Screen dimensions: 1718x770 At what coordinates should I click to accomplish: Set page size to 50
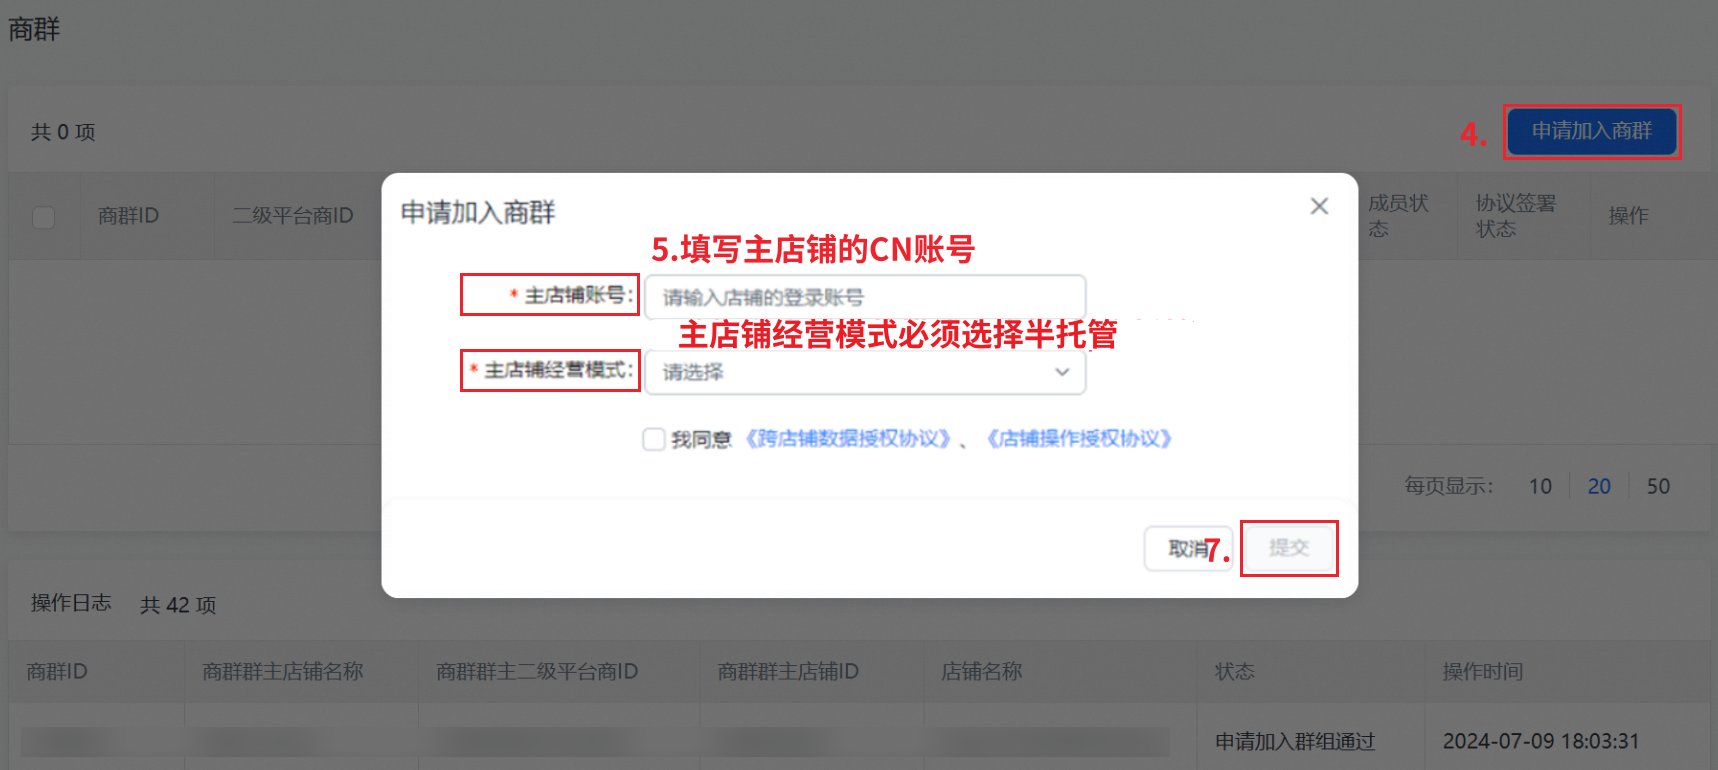pos(1658,486)
